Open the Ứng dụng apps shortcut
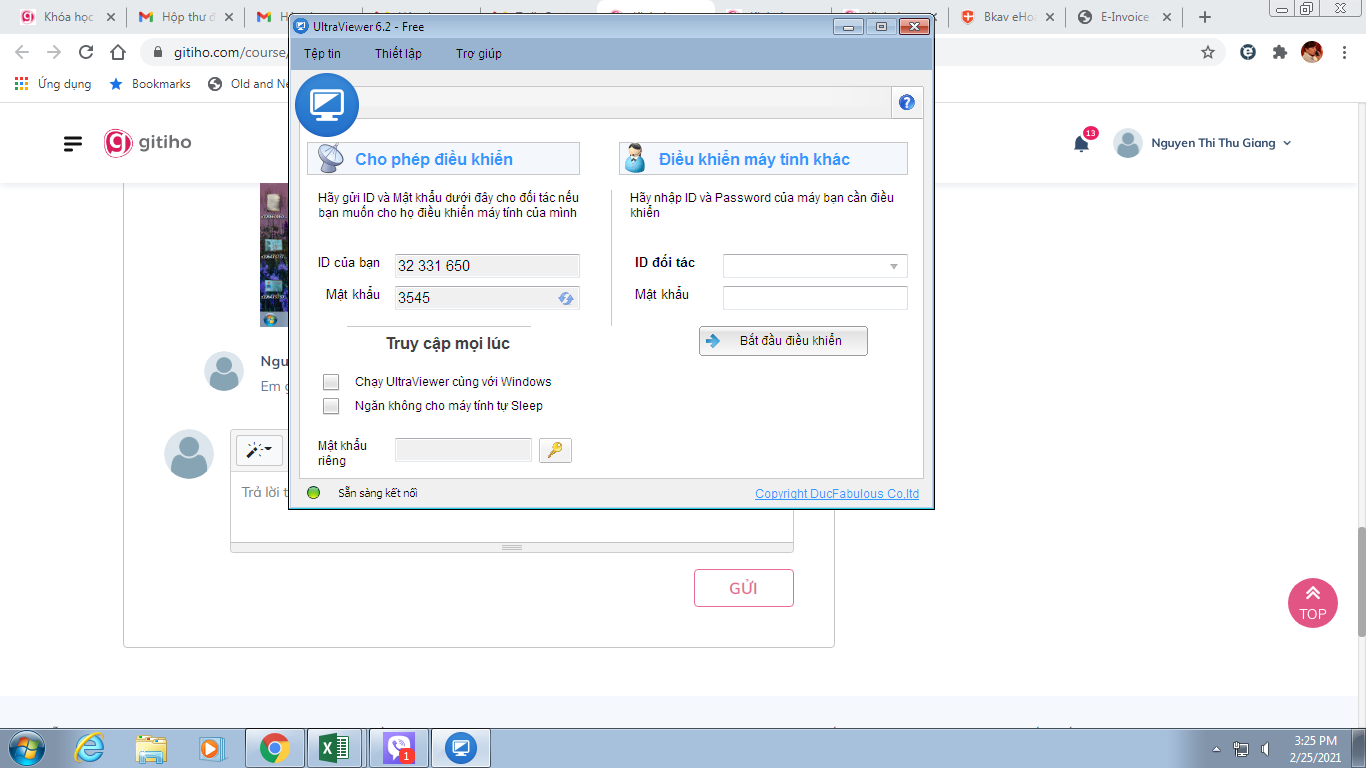Image resolution: width=1366 pixels, height=768 pixels. (x=53, y=84)
